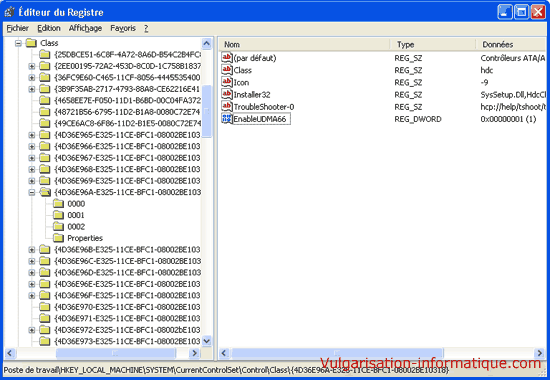550x380 pixels.
Task: Expand the {4D36E965-E325 key
Action: (32, 135)
